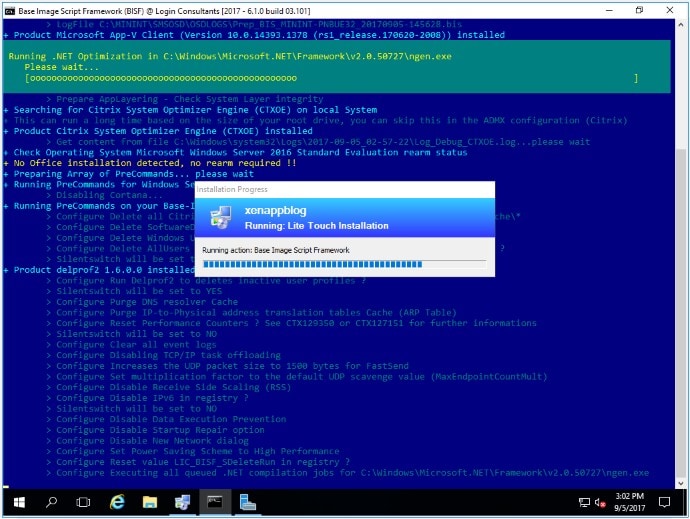Switch to the Installation Progress taskbar app
This screenshot has height=519, width=690.
click(182, 502)
